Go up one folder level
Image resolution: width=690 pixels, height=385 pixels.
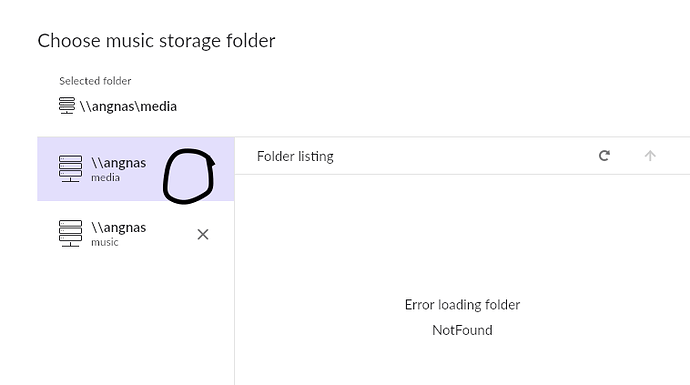[650, 156]
